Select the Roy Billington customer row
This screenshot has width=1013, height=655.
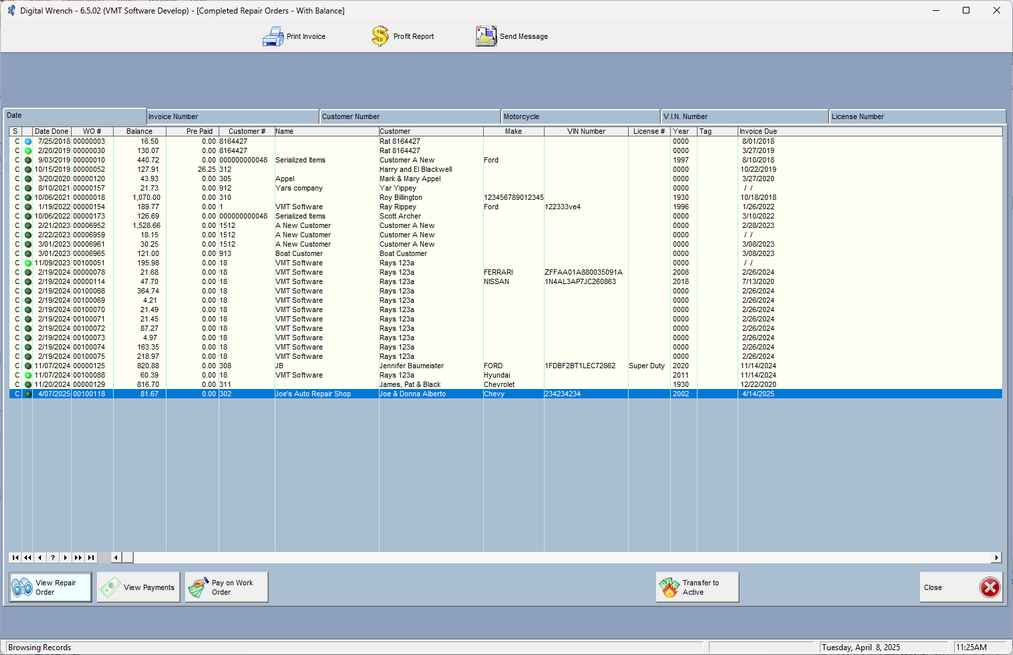pos(506,198)
